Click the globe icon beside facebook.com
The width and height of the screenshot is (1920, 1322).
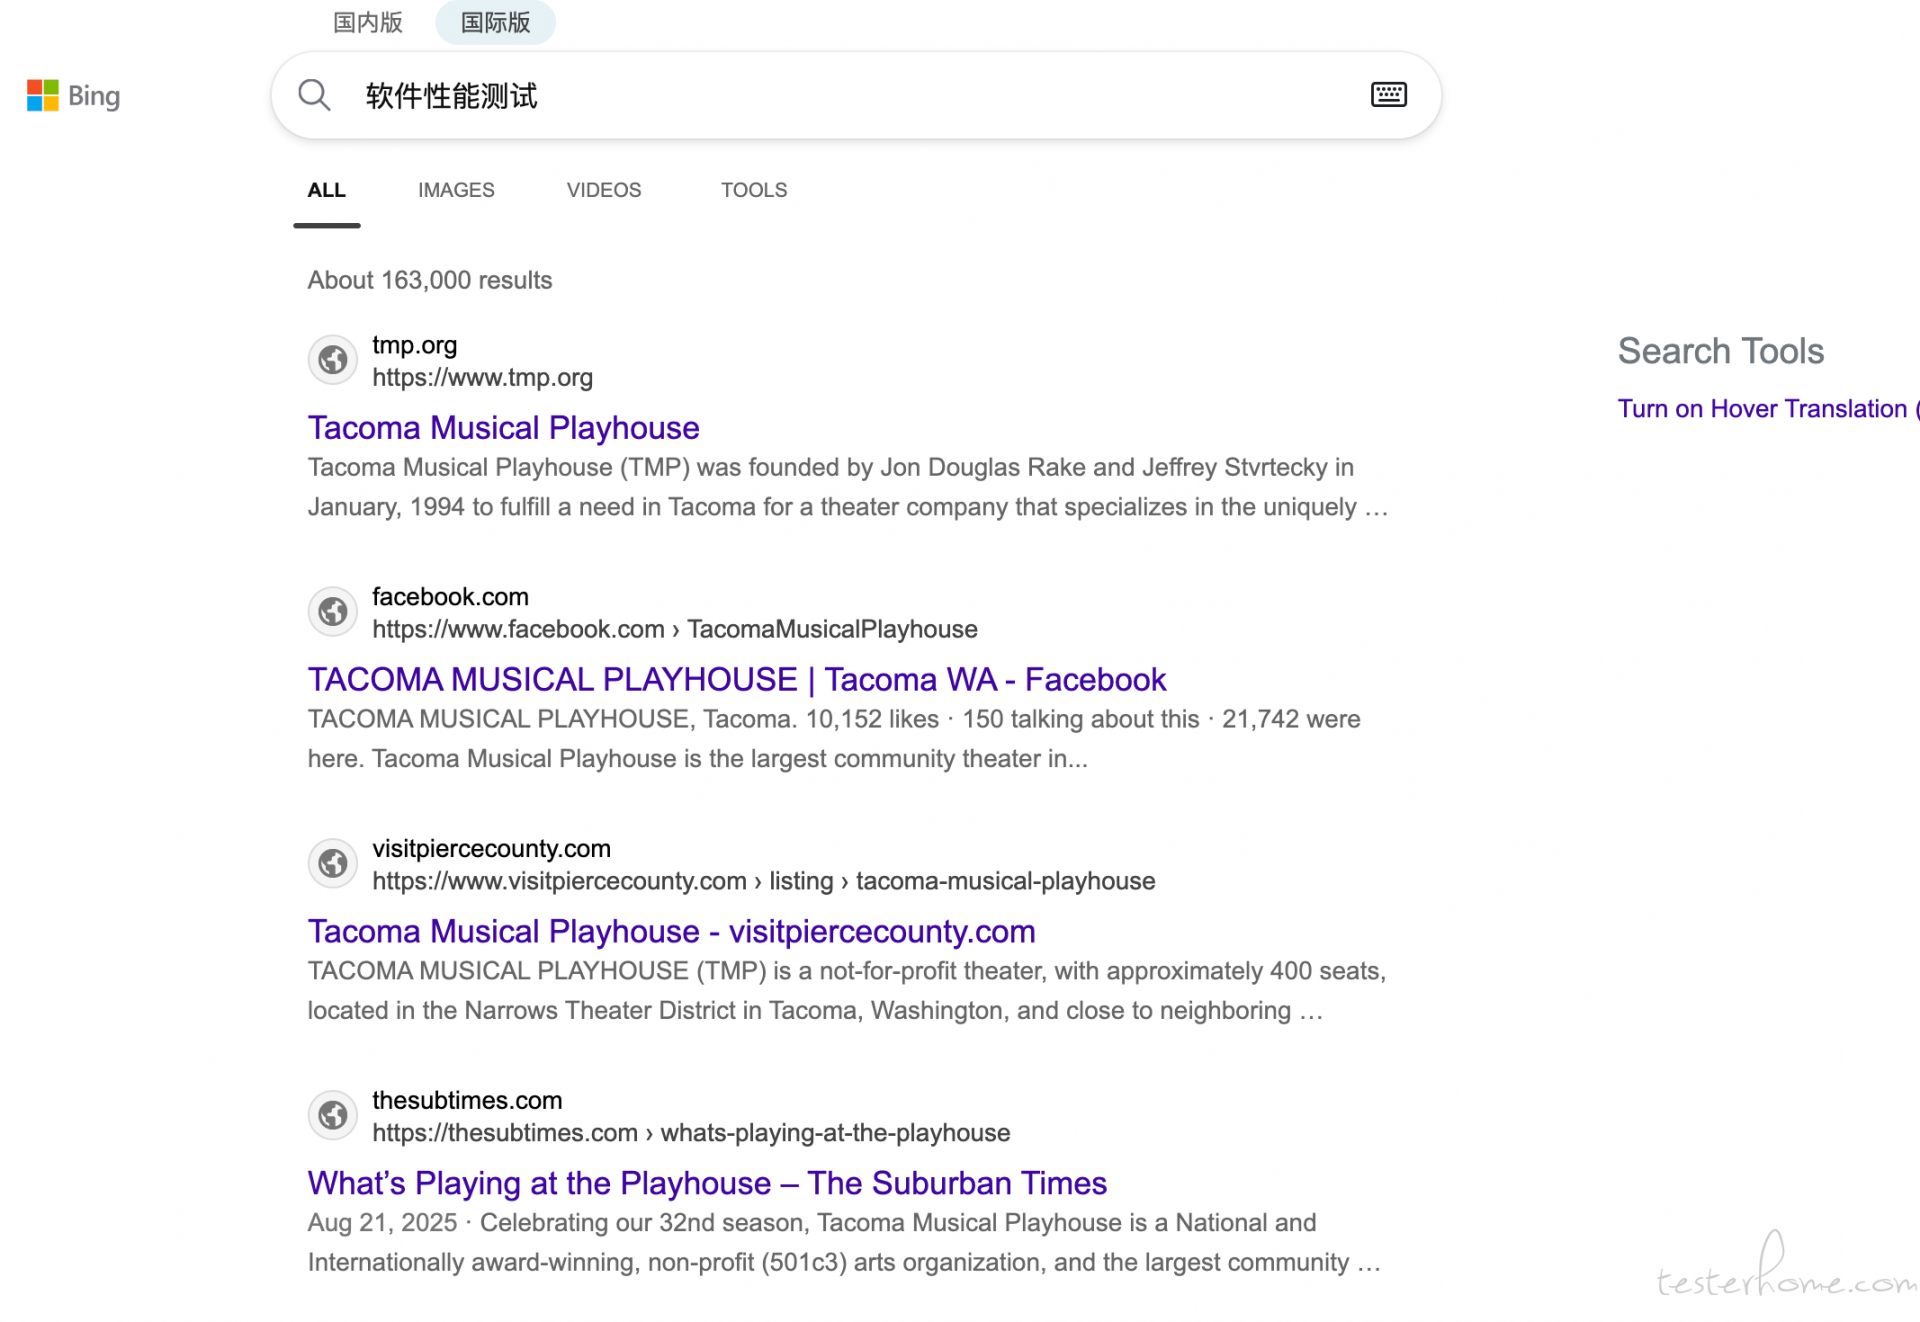(333, 612)
